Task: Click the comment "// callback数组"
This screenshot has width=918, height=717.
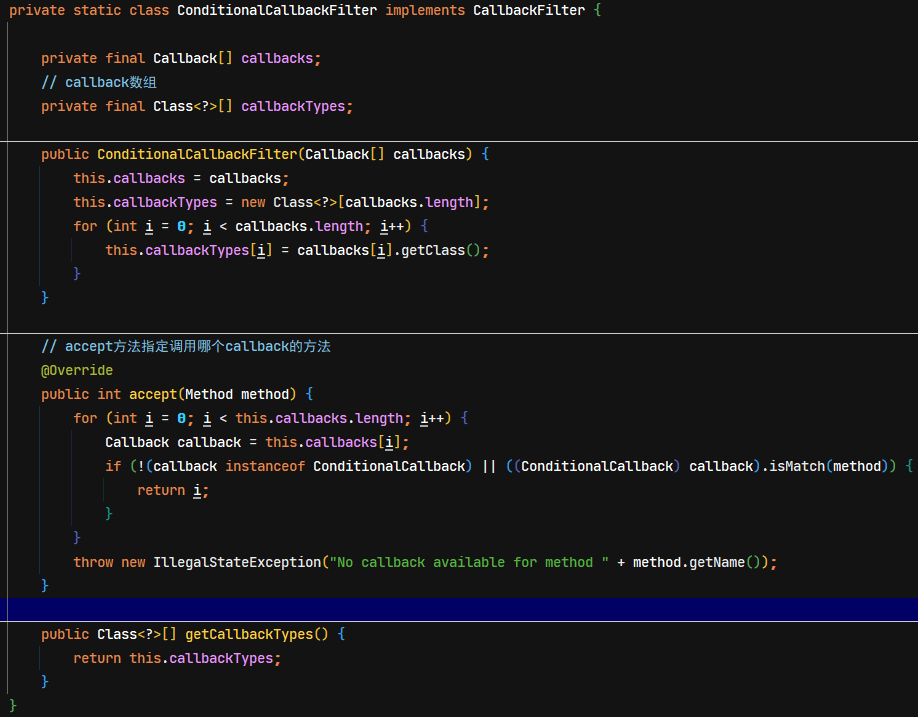Action: [x=99, y=83]
